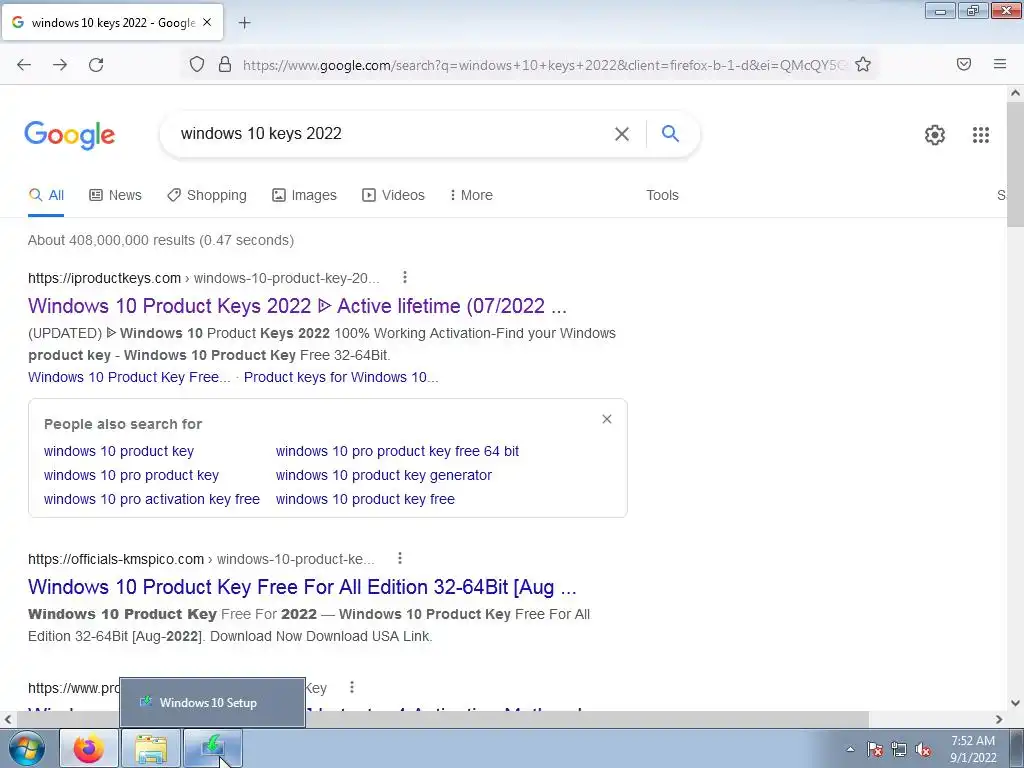The image size is (1024, 768).
Task: Open a new browser tab
Action: (244, 23)
